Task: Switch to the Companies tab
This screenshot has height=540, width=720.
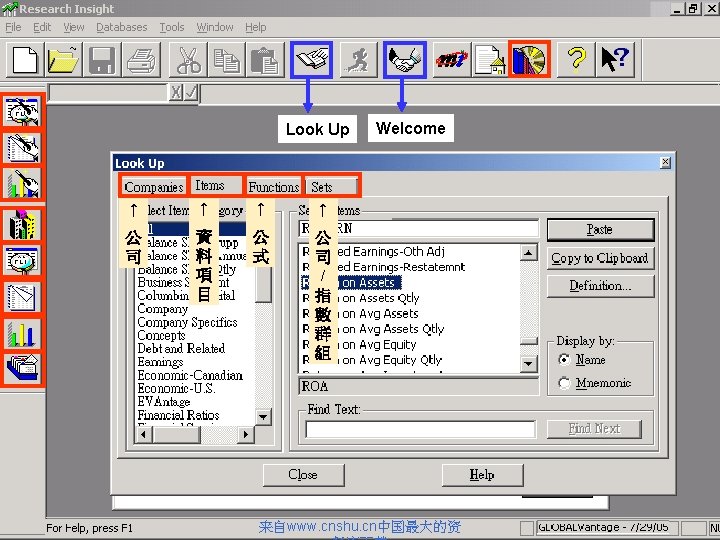Action: pos(153,187)
